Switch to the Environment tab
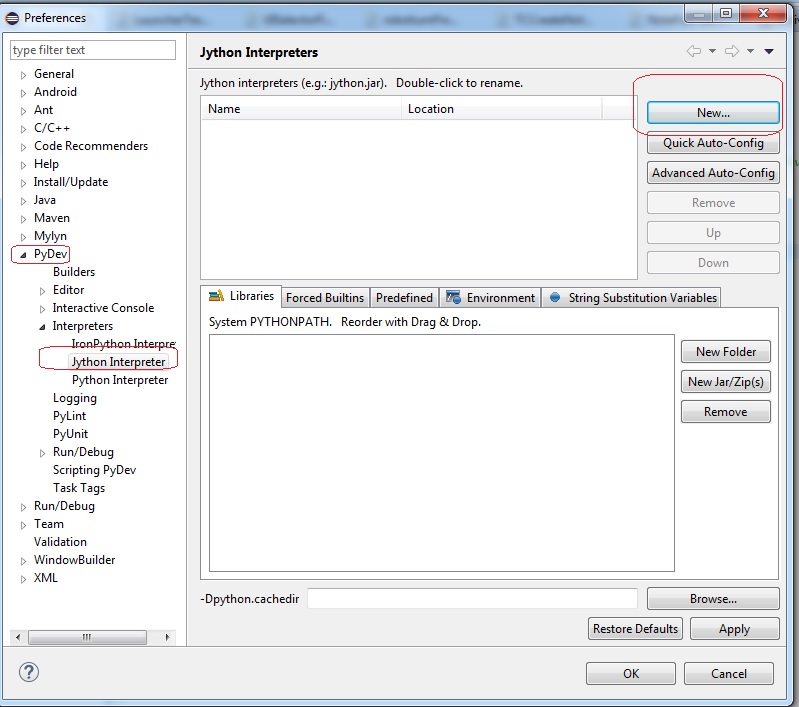This screenshot has height=707, width=799. (x=491, y=298)
